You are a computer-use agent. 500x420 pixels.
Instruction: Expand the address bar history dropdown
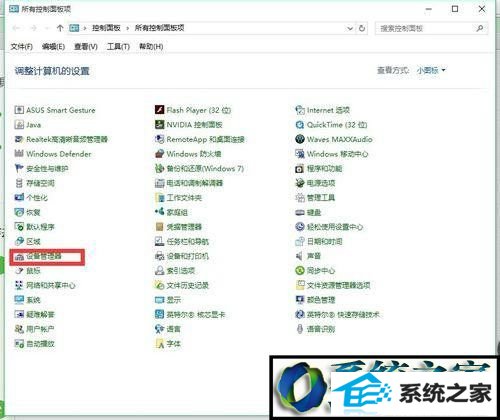pos(350,28)
